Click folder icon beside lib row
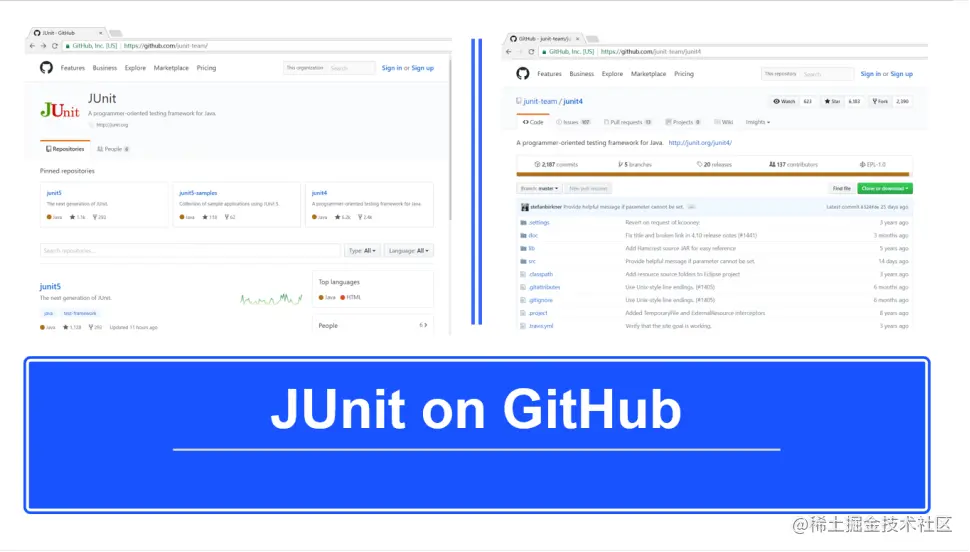Image resolution: width=970 pixels, height=552 pixels. 523,249
